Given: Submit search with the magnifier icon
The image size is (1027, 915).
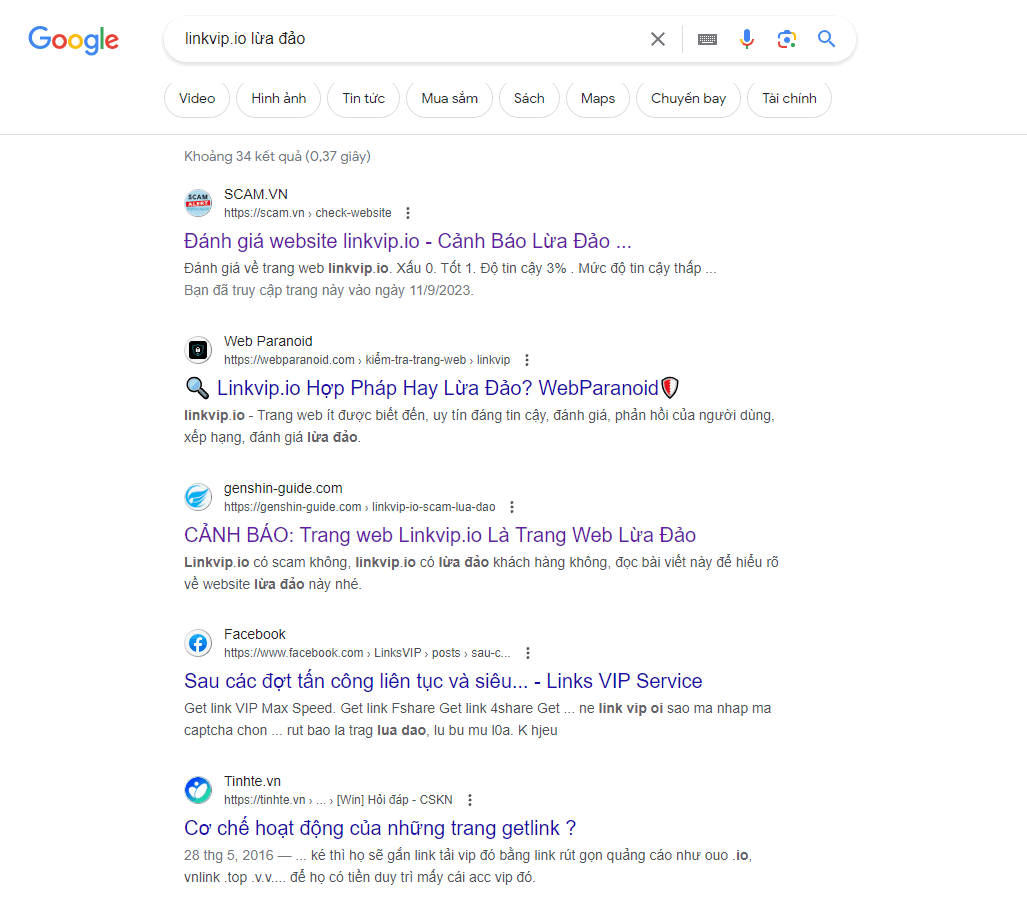Looking at the screenshot, I should [x=826, y=39].
